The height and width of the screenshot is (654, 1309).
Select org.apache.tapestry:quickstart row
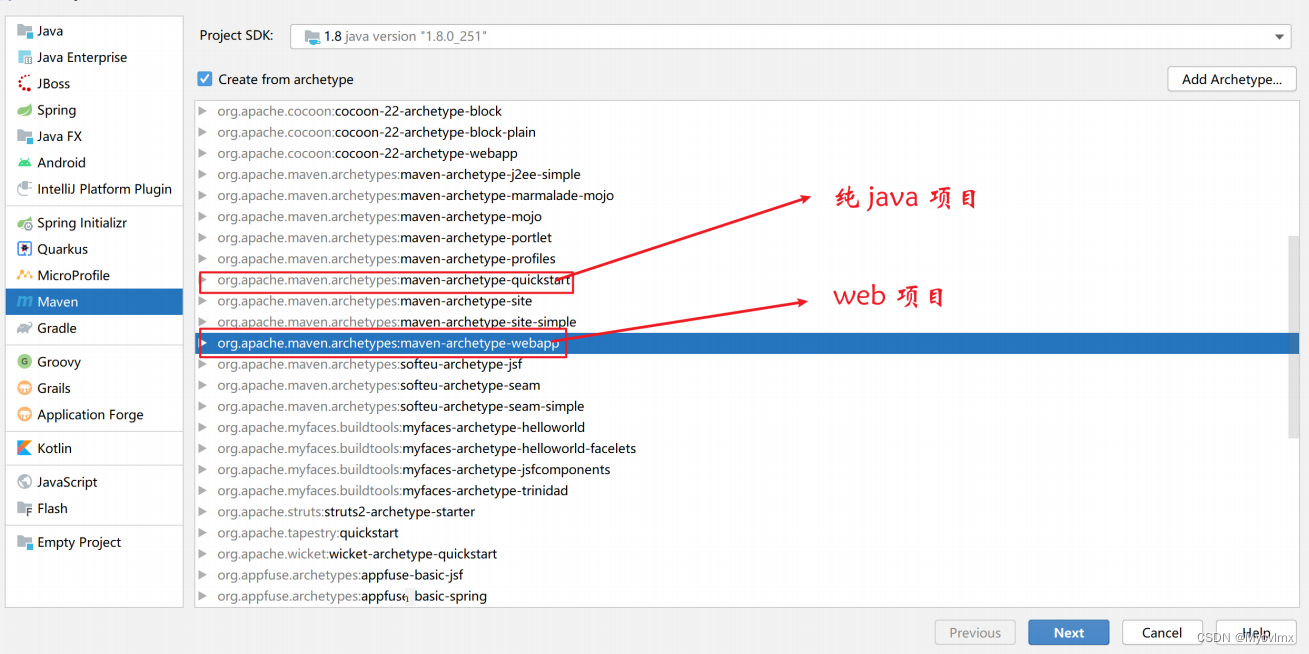point(746,532)
